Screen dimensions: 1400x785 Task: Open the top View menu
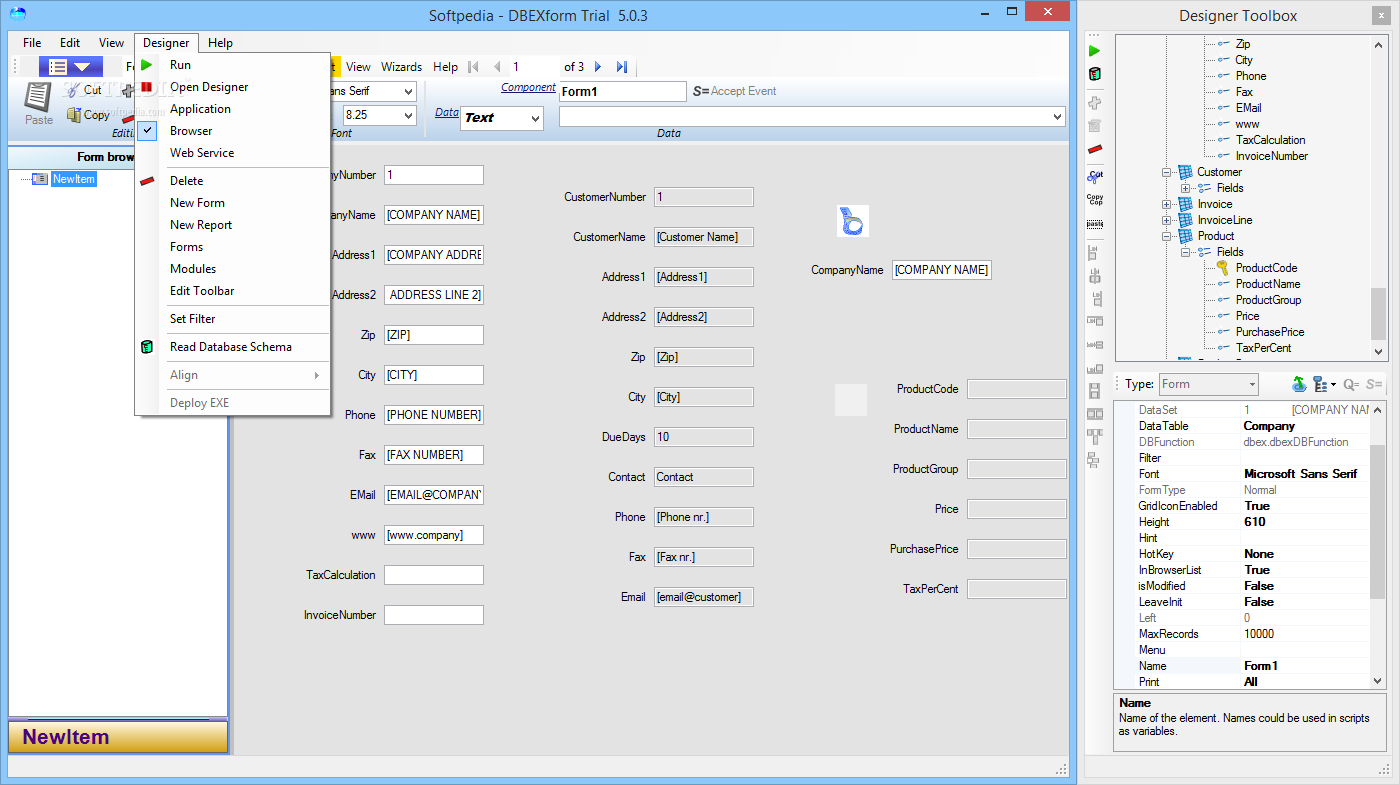(x=112, y=43)
